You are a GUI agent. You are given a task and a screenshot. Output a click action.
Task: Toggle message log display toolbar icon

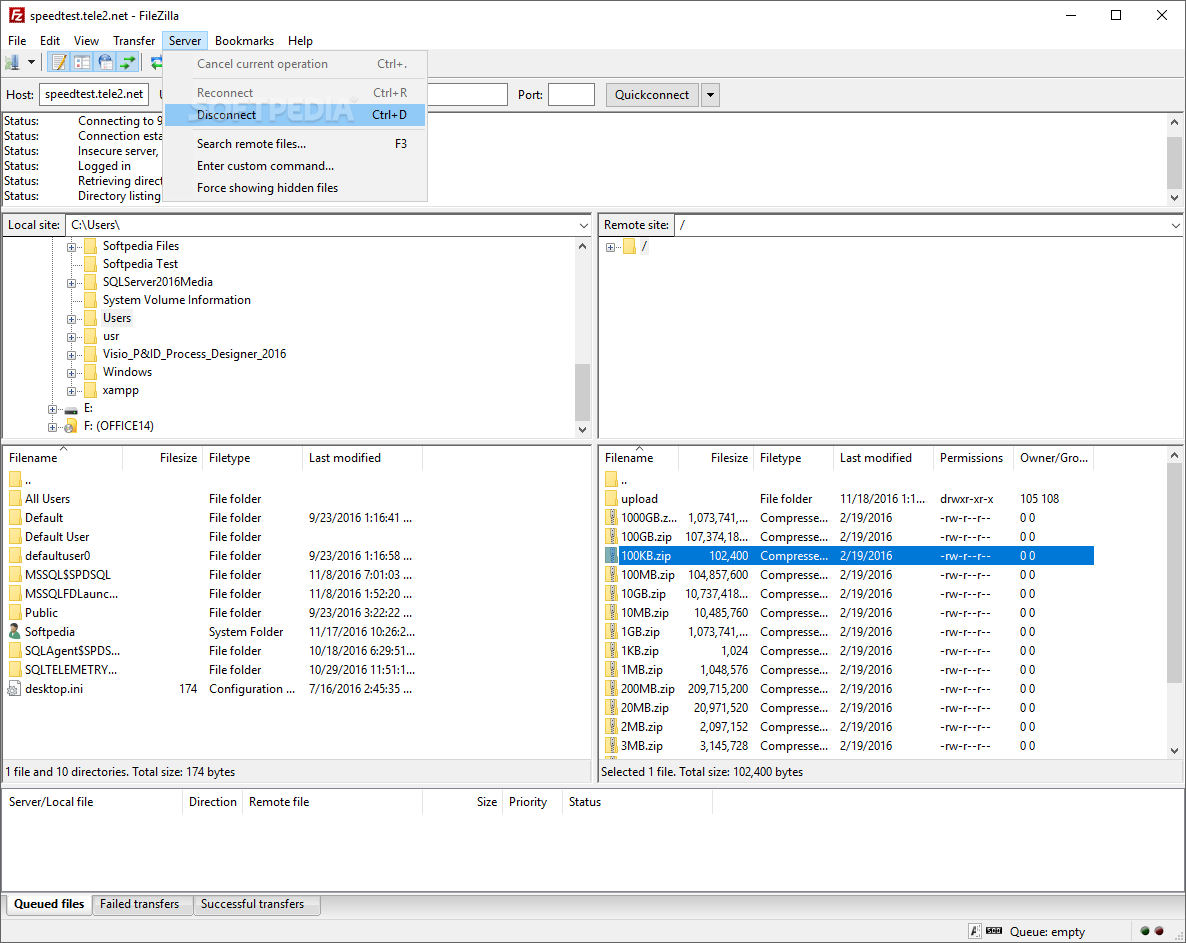pyautogui.click(x=59, y=62)
